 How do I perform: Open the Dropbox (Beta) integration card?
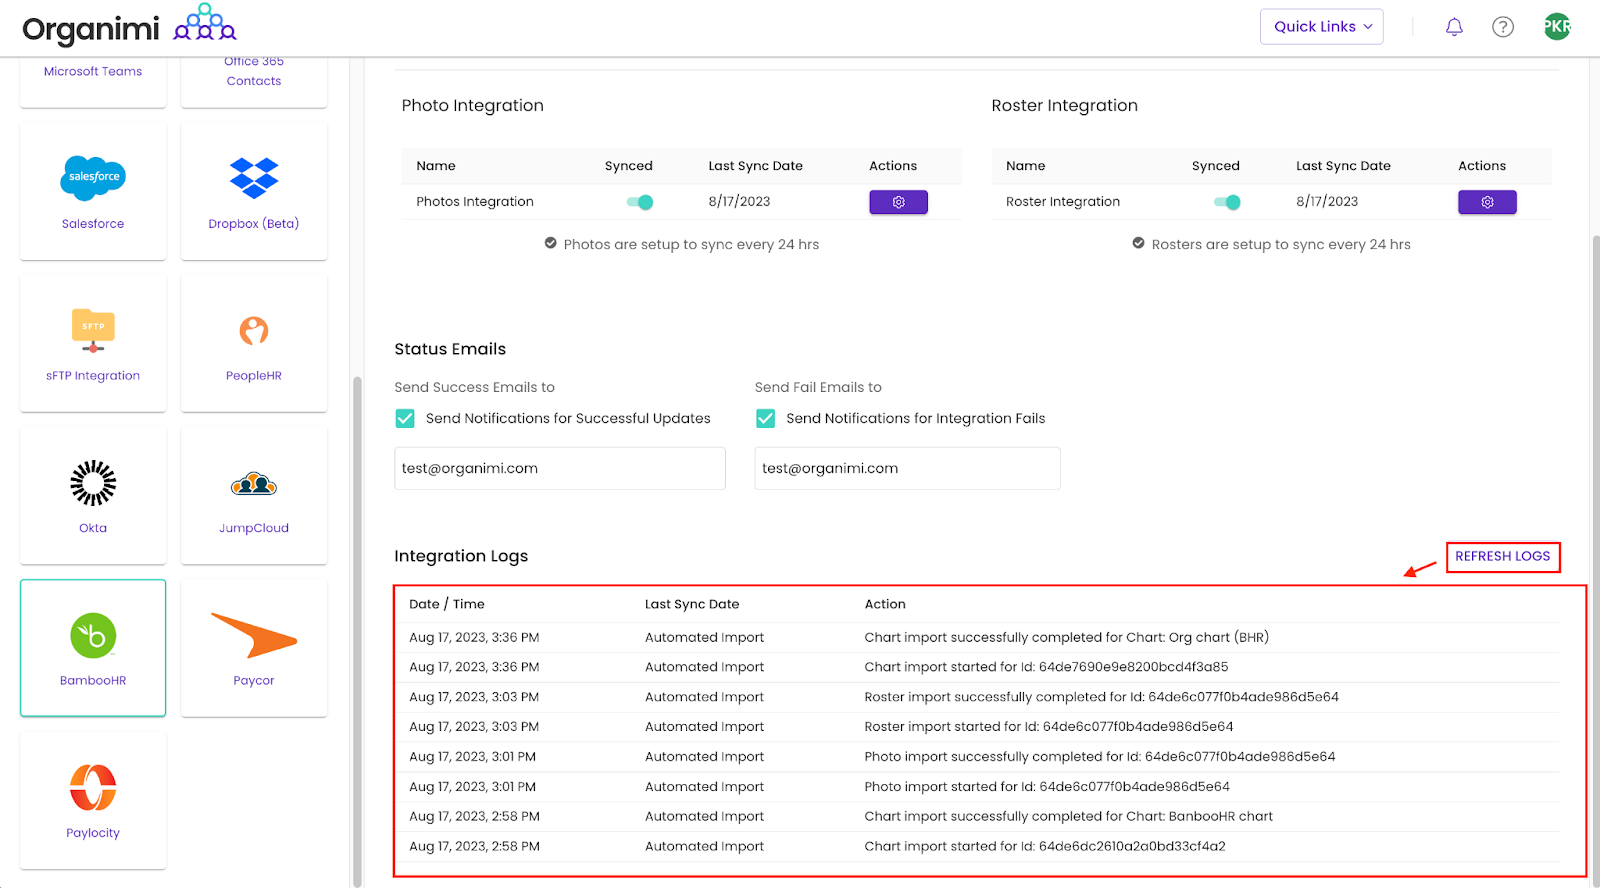tap(254, 191)
